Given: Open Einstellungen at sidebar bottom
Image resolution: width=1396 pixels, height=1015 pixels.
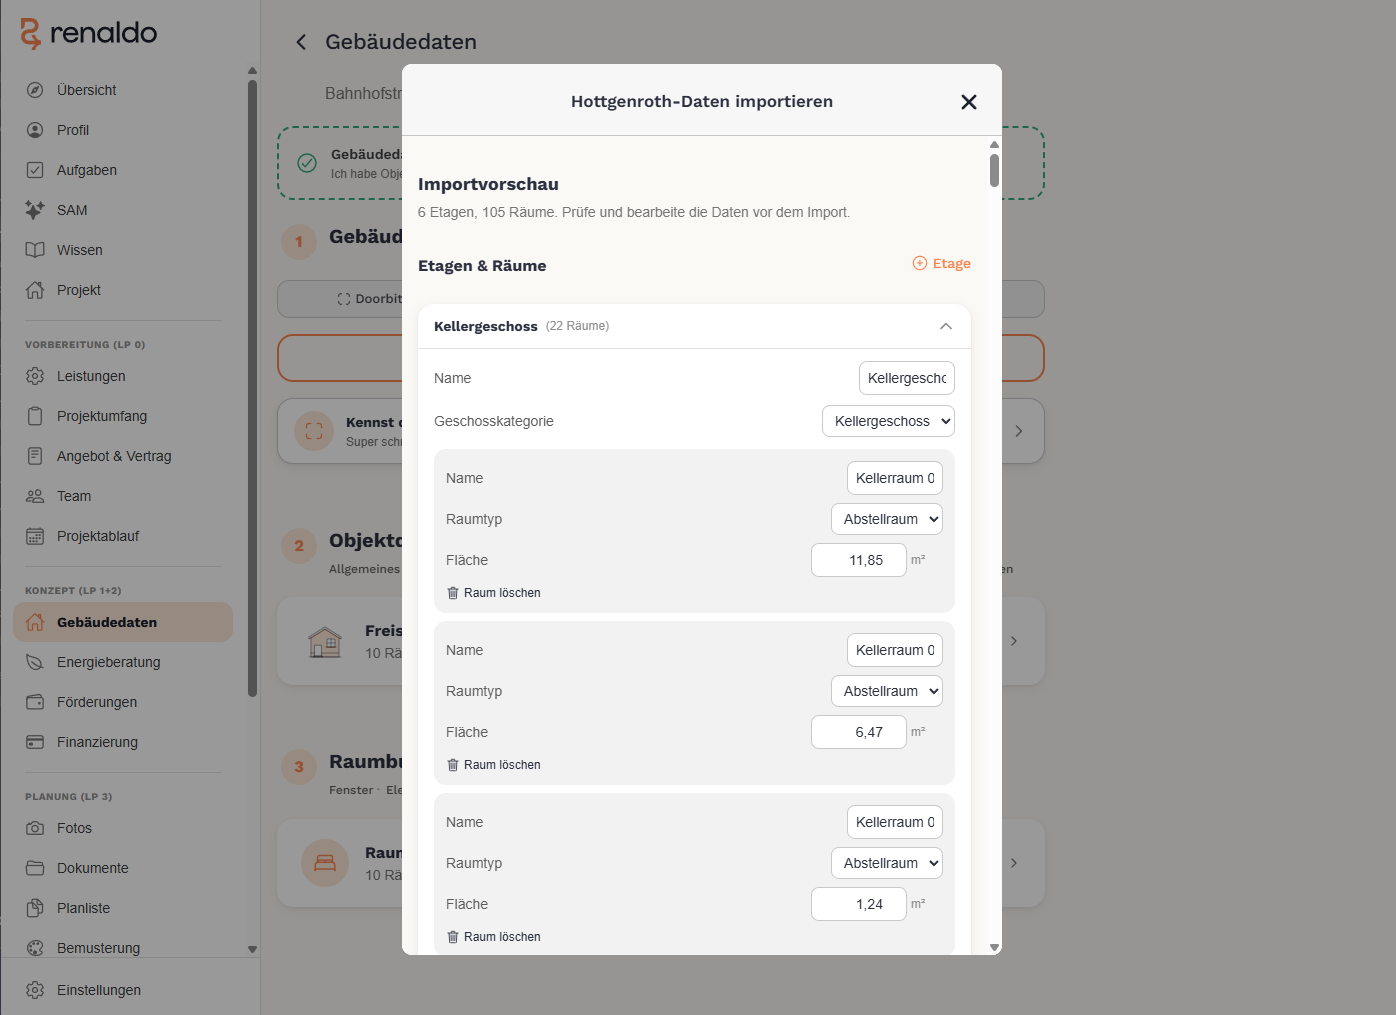Looking at the screenshot, I should click(x=123, y=990).
